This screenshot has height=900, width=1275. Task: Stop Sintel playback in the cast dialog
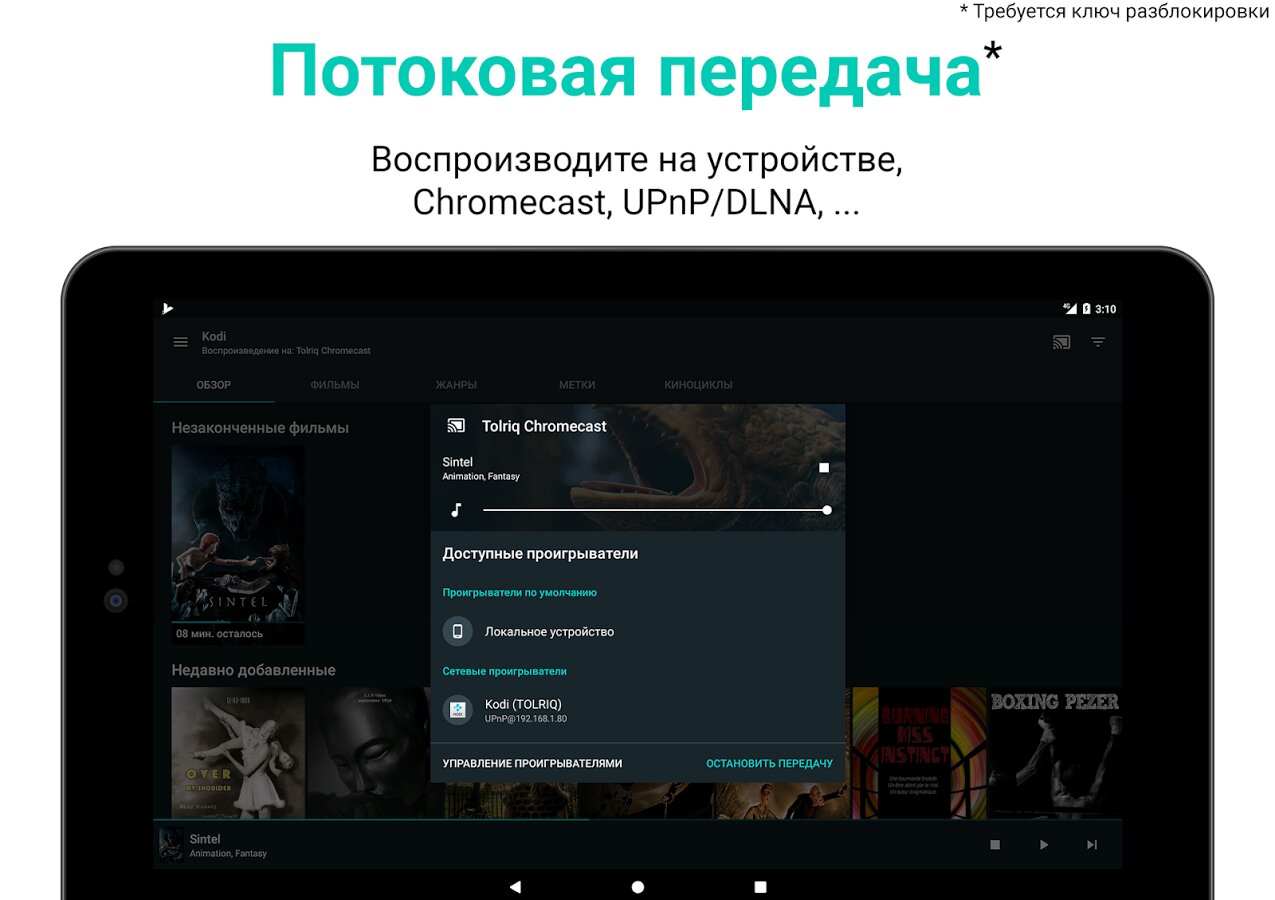[824, 467]
